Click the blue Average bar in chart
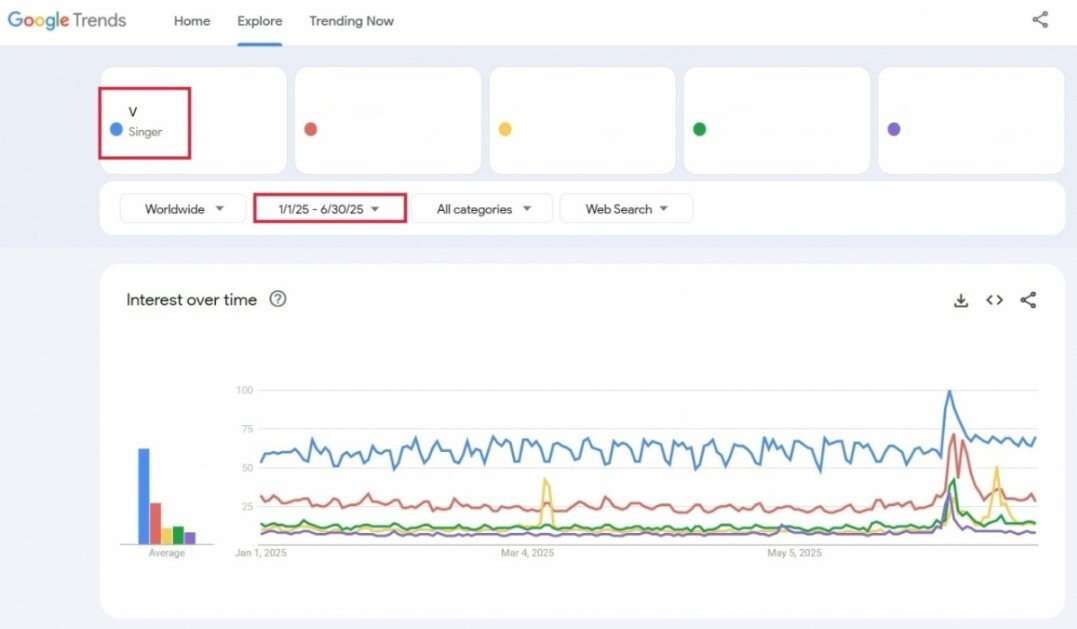This screenshot has width=1077, height=629. coord(144,496)
